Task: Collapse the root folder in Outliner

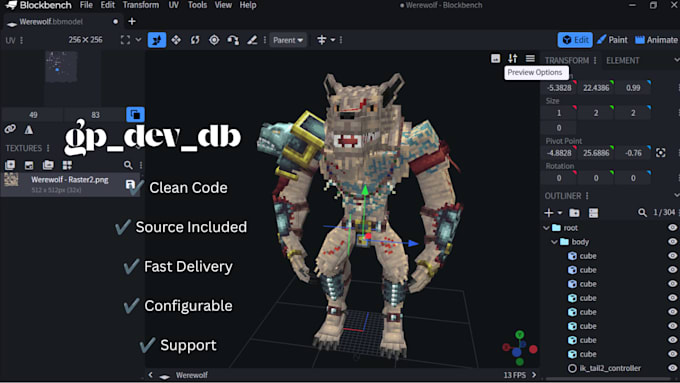Action: point(546,228)
